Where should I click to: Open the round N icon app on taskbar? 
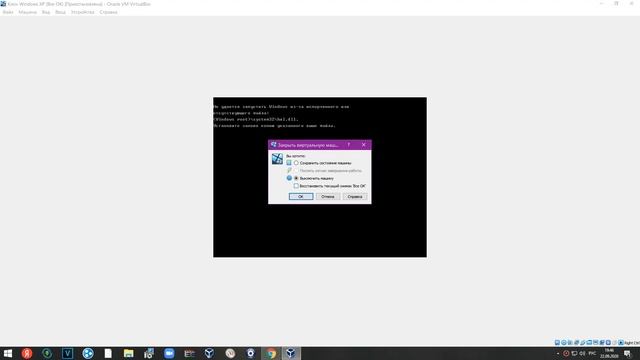(230, 353)
